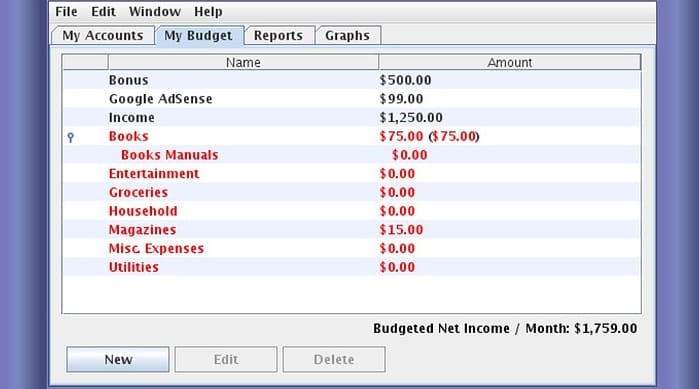
Task: Click the Delete button
Action: tap(334, 360)
